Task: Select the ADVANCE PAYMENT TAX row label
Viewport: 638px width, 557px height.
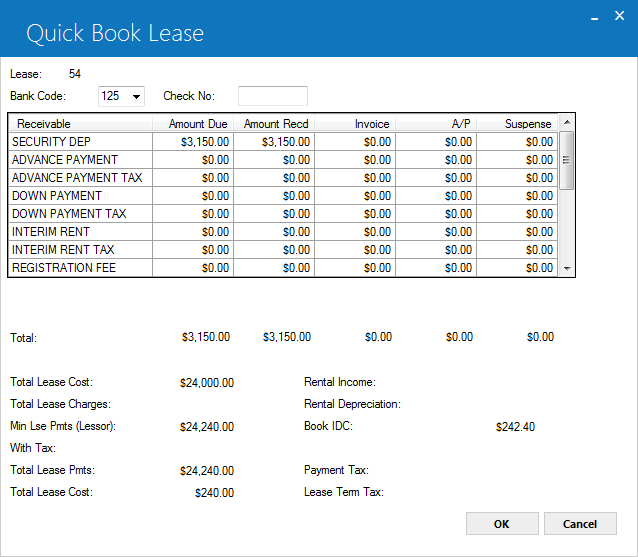Action: (x=80, y=177)
